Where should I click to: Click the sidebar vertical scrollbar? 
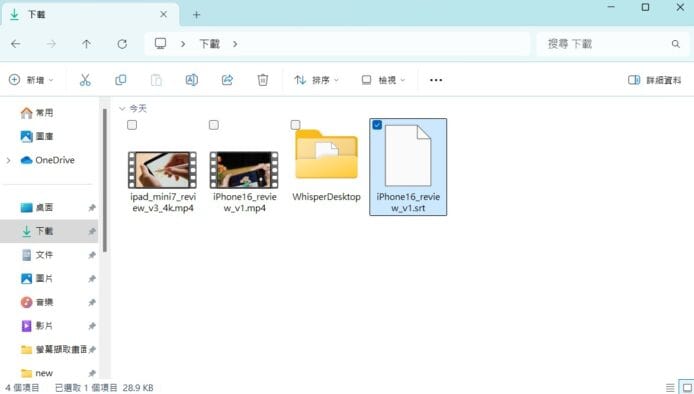[105, 180]
